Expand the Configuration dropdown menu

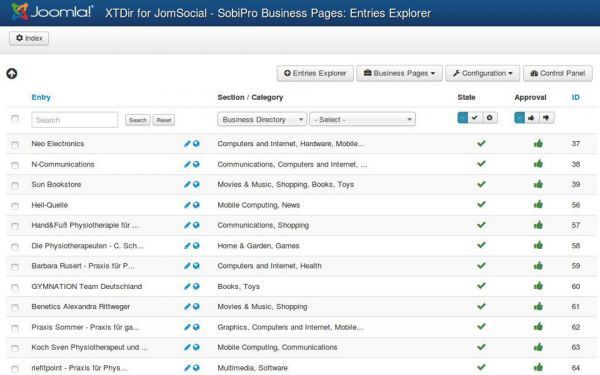(483, 73)
